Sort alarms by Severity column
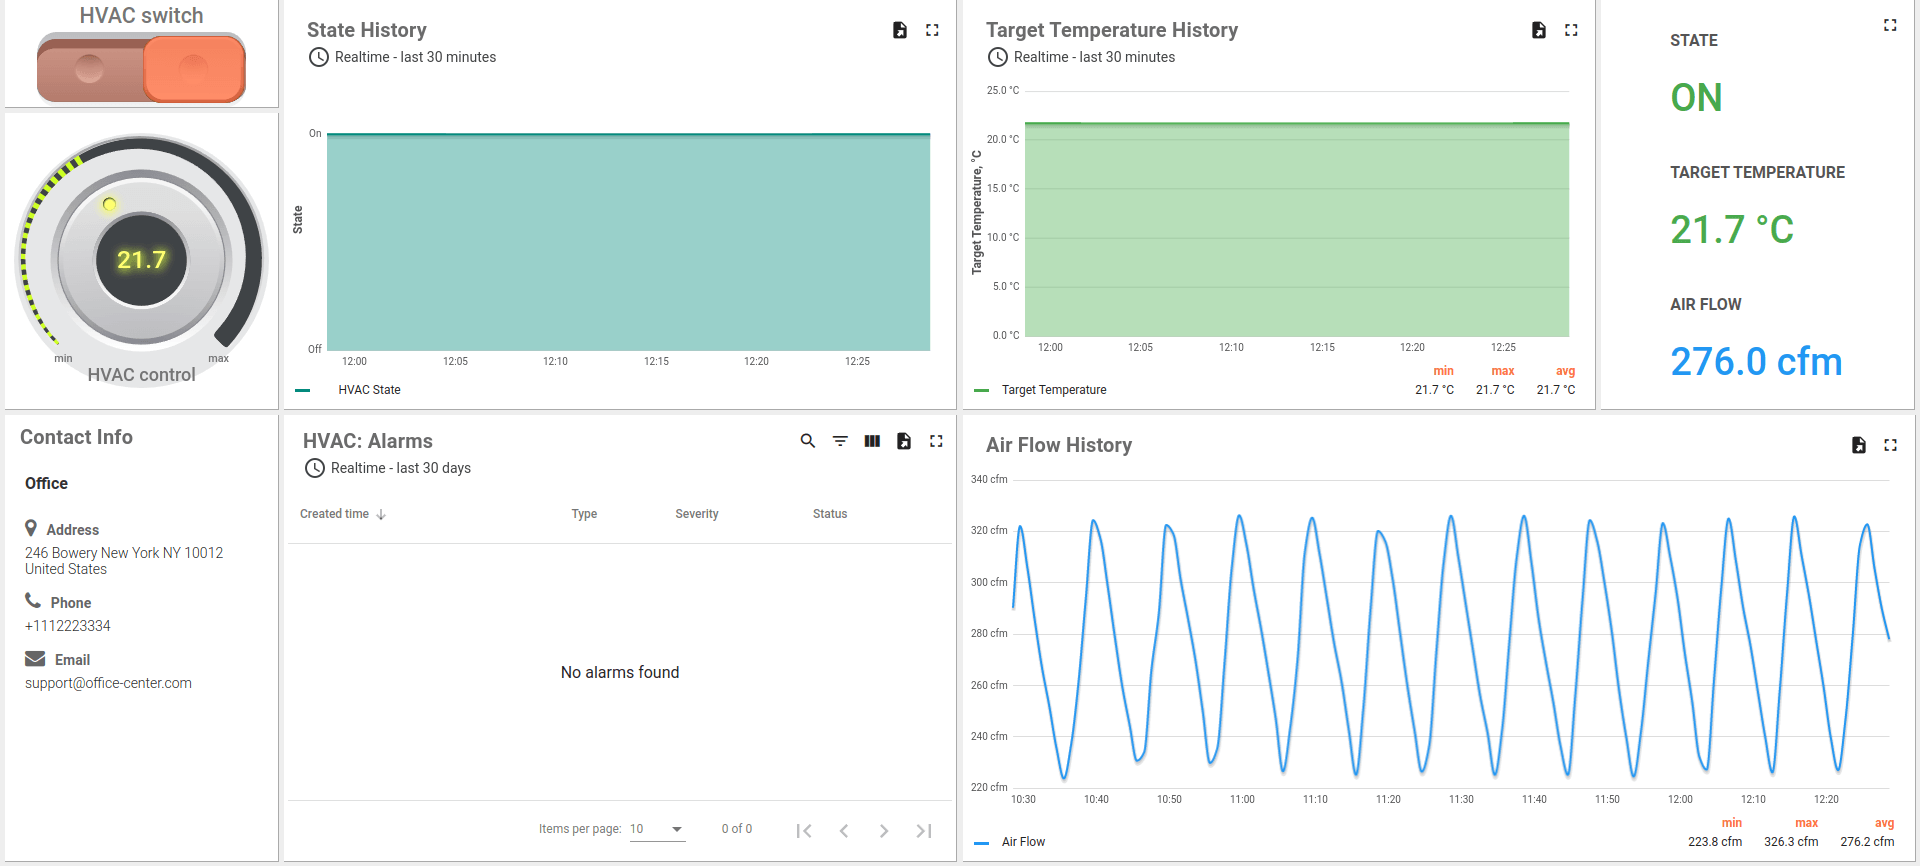1920x866 pixels. (697, 514)
